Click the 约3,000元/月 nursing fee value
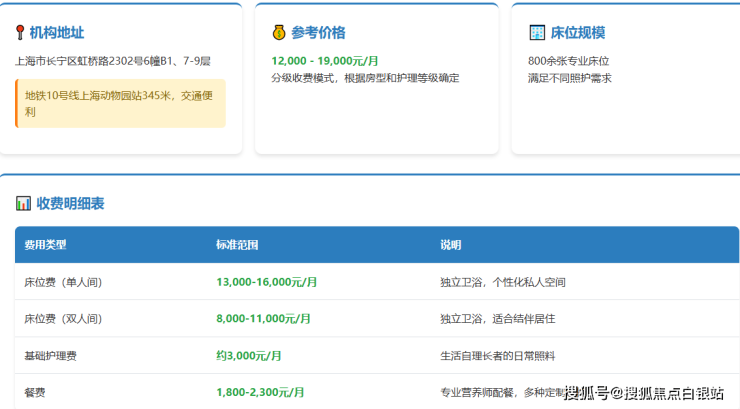Image resolution: width=740 pixels, height=409 pixels. pos(248,356)
